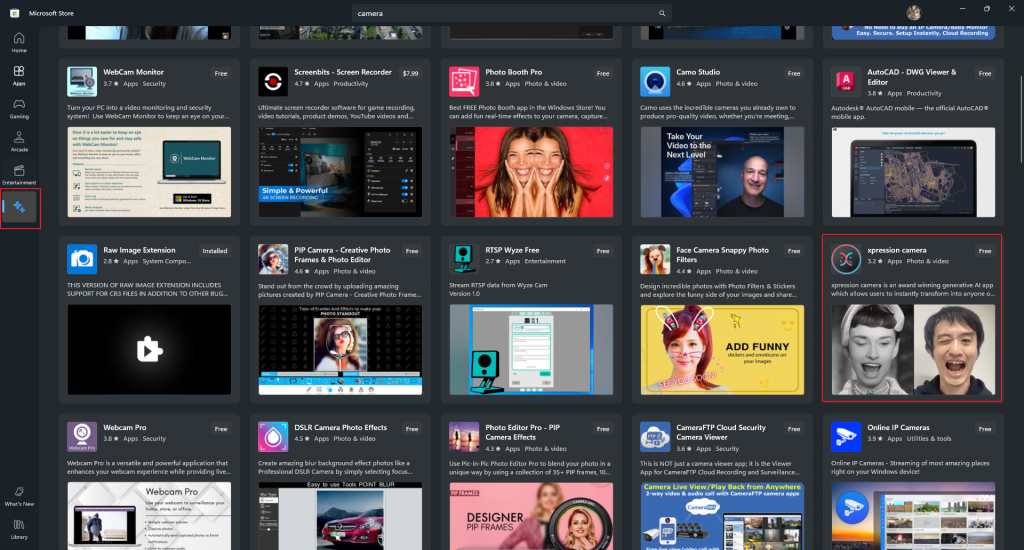Click the search magnifier icon
Screen dimensions: 1024x550
[662, 13]
